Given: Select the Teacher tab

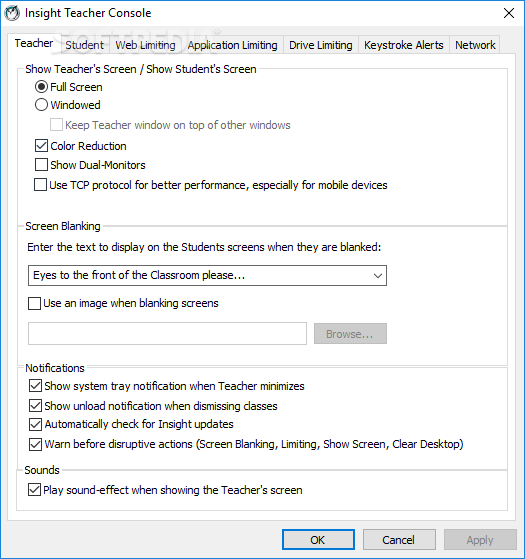Looking at the screenshot, I should coord(34,43).
